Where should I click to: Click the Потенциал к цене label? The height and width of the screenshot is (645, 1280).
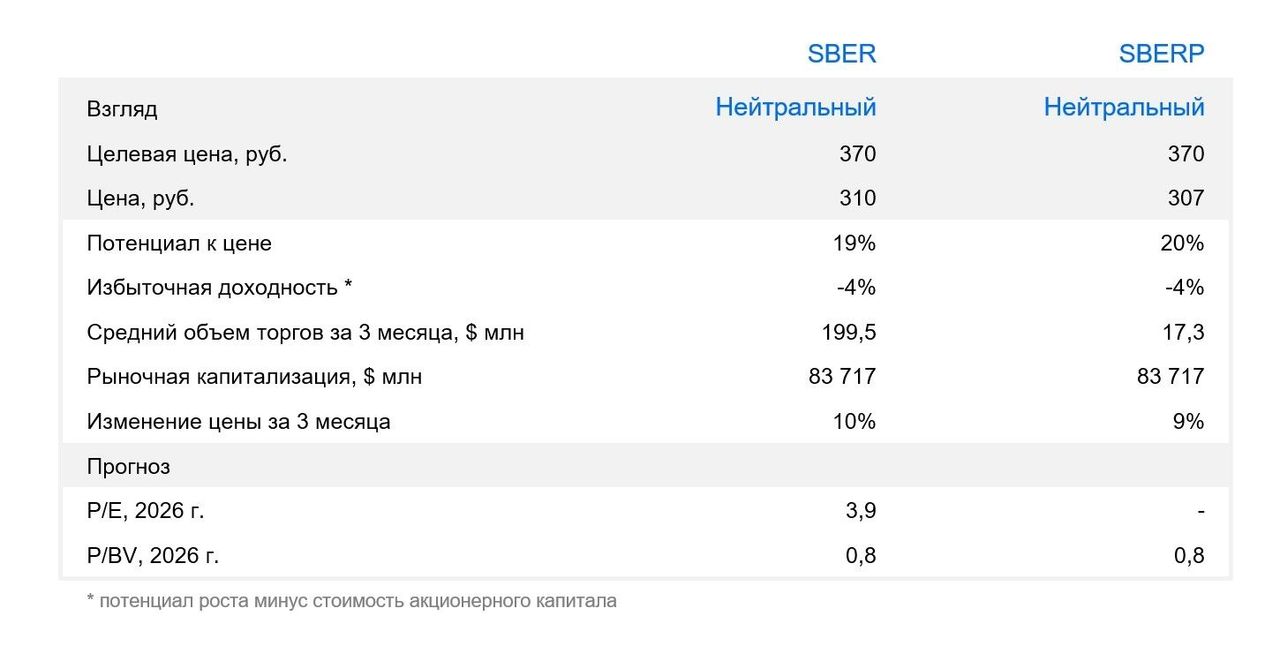179,243
